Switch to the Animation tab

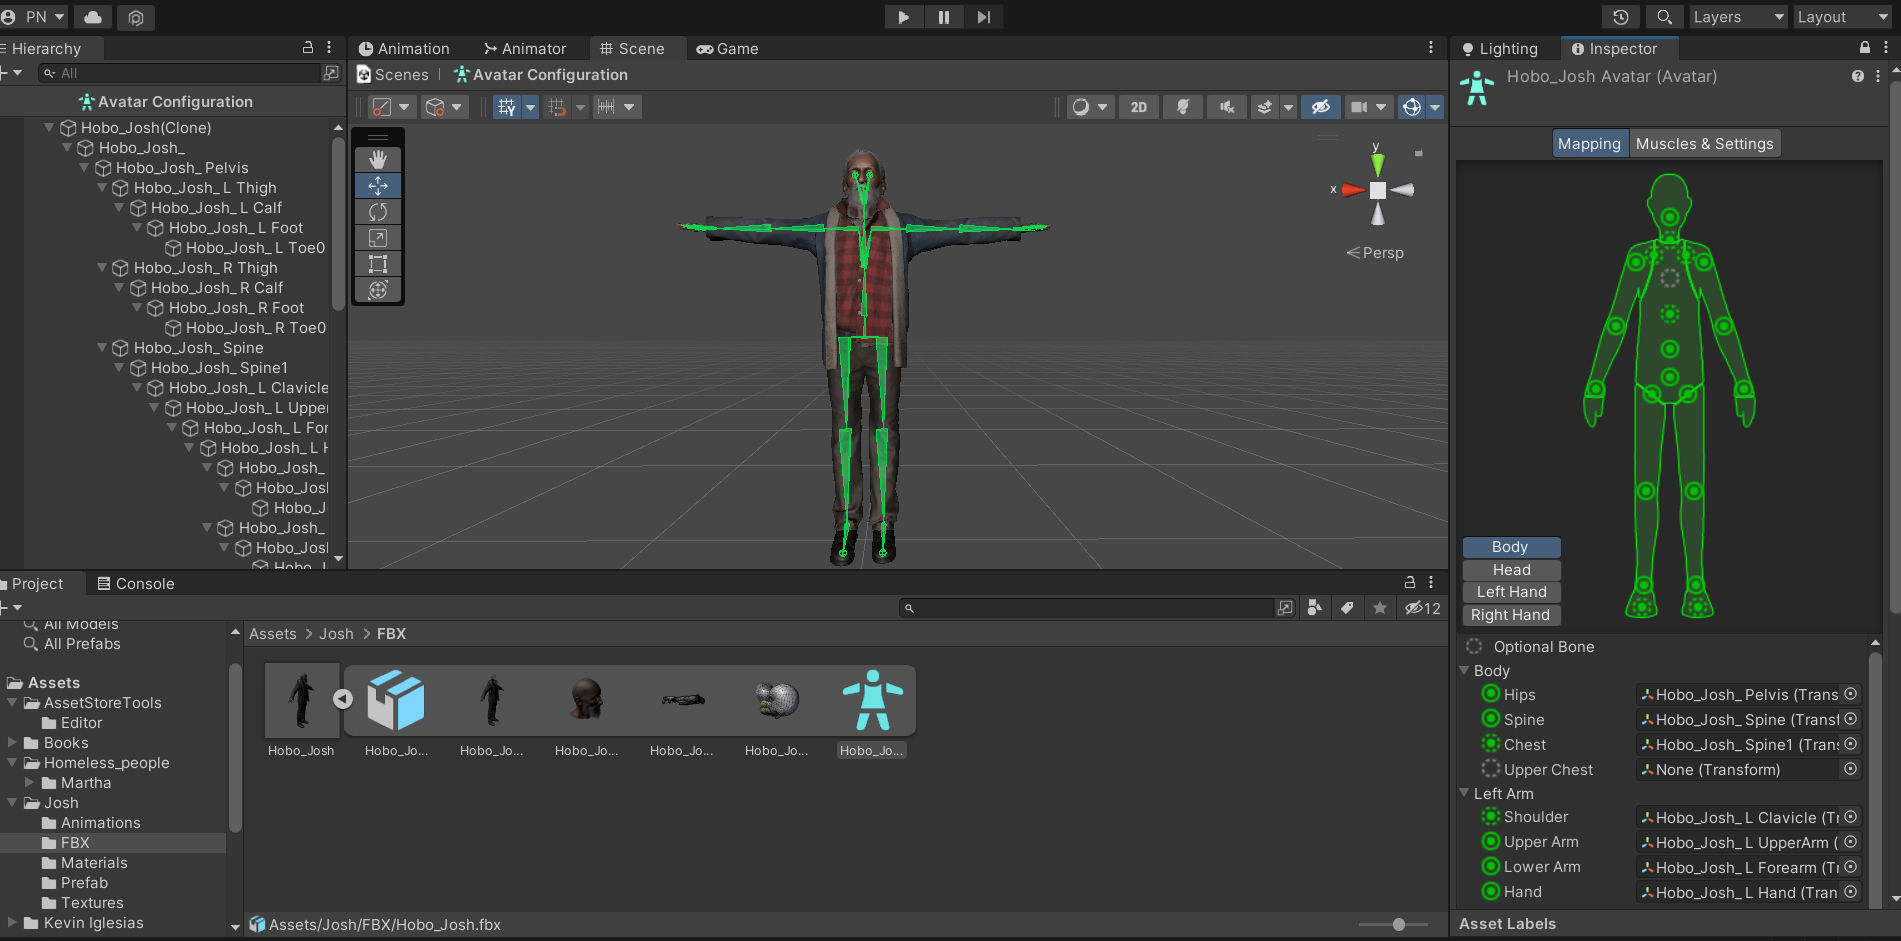(x=404, y=48)
